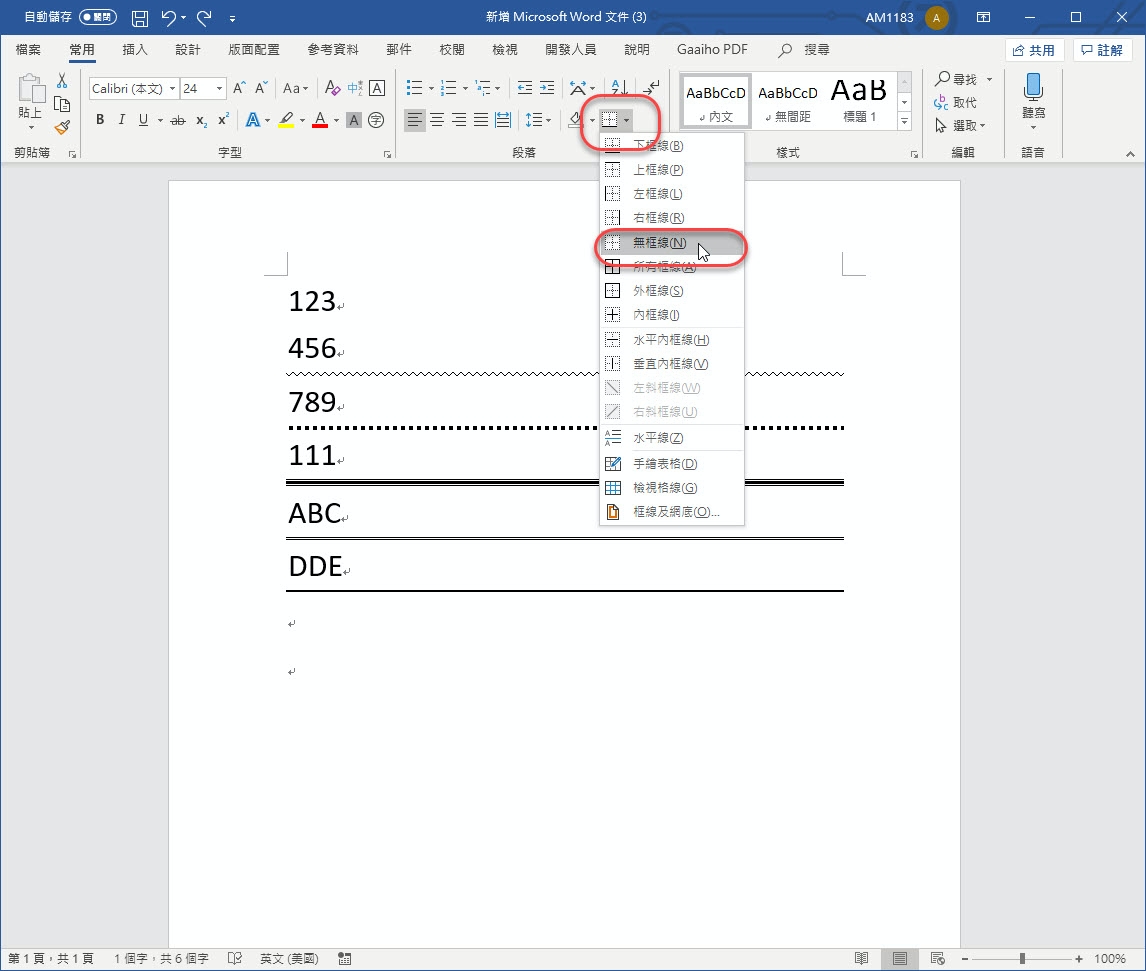
Task: Click the Cut scissors icon
Action: [62, 81]
